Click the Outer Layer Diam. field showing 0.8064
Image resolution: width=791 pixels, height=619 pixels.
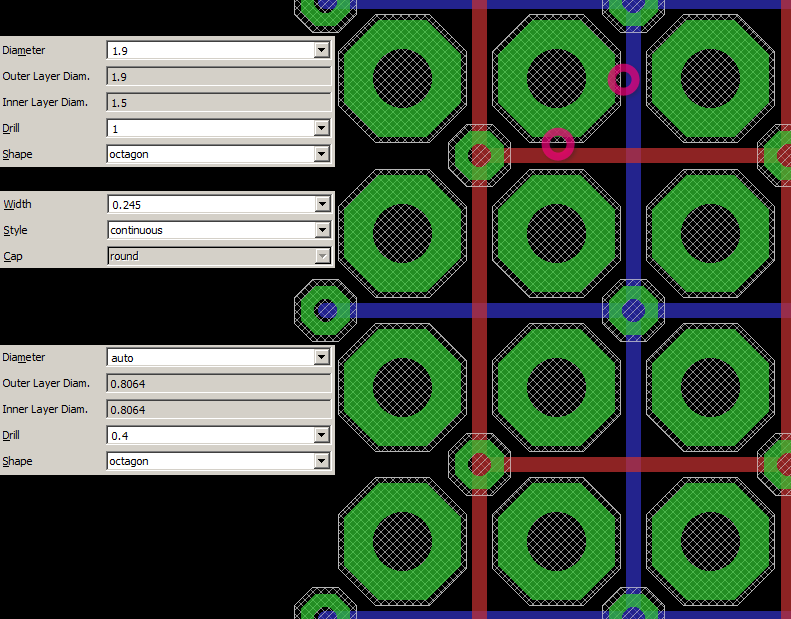point(218,383)
